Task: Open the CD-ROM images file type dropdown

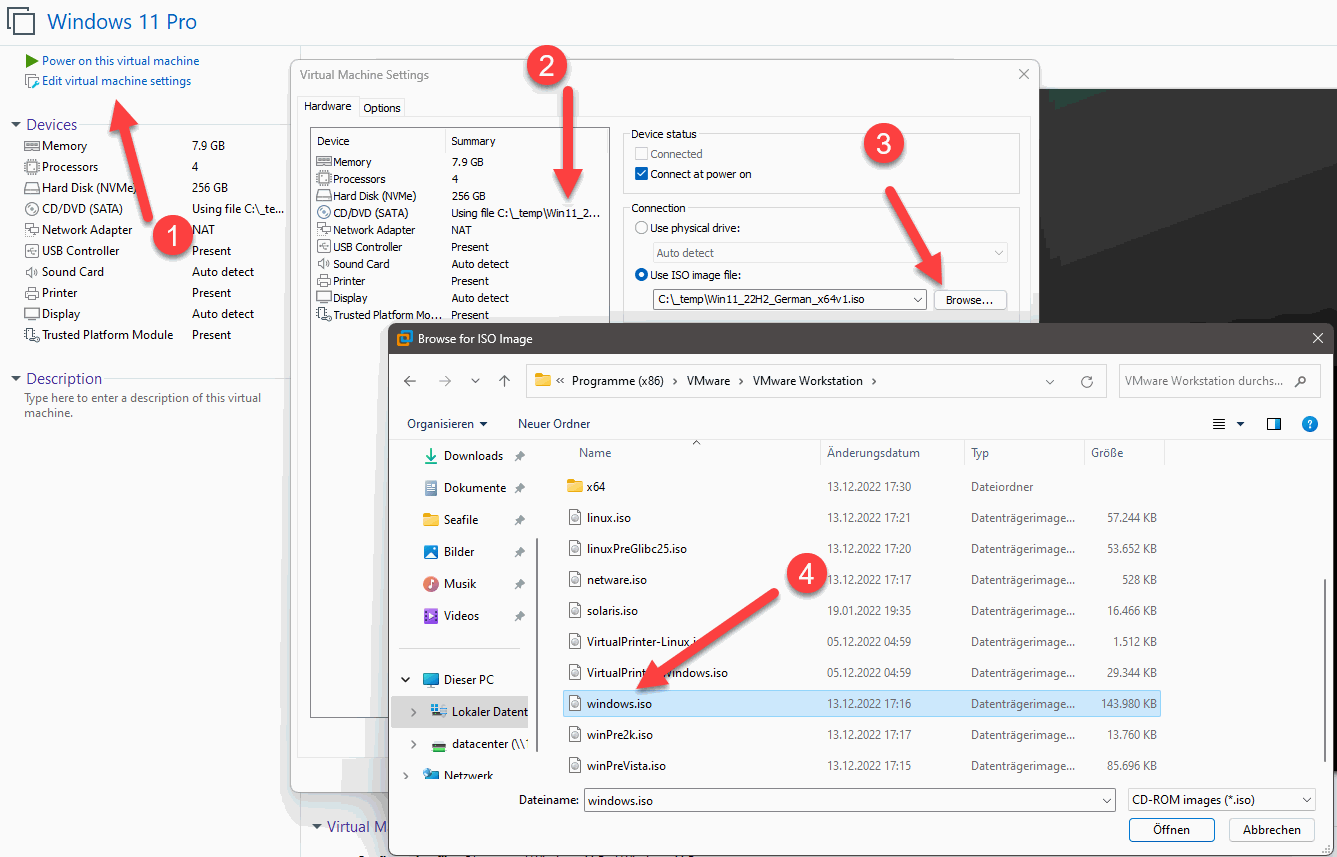Action: click(x=1220, y=800)
